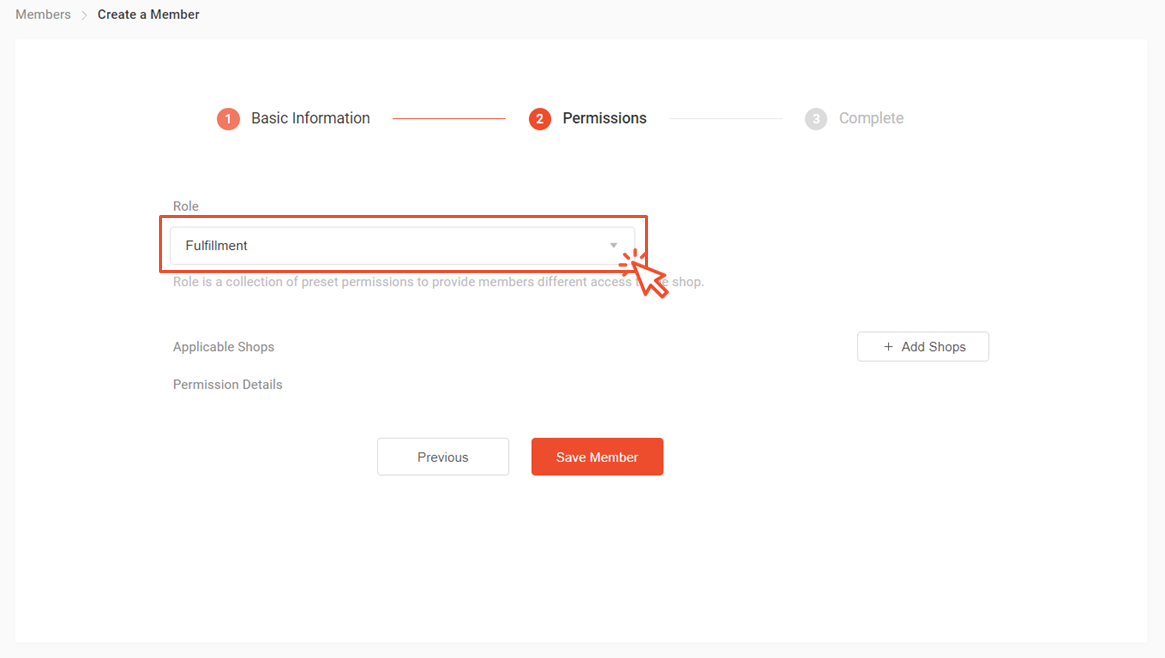The width and height of the screenshot is (1165, 658).
Task: Click the step 1 circle icon
Action: point(228,119)
